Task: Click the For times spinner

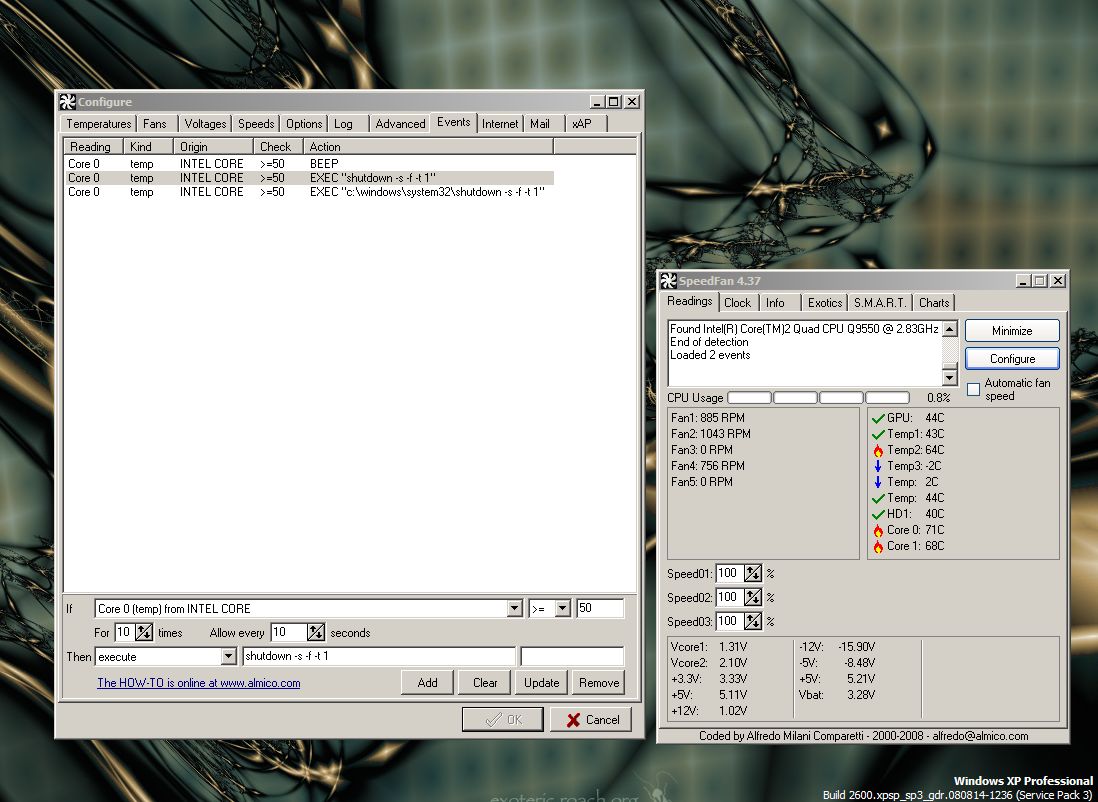Action: coord(144,632)
